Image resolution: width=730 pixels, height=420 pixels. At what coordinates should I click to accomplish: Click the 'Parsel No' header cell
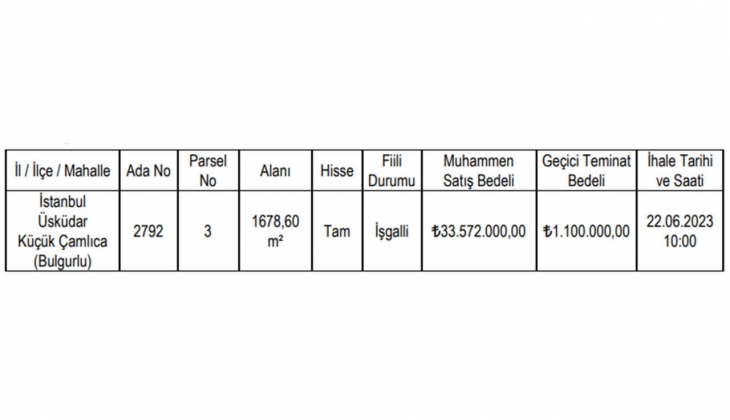(207, 171)
